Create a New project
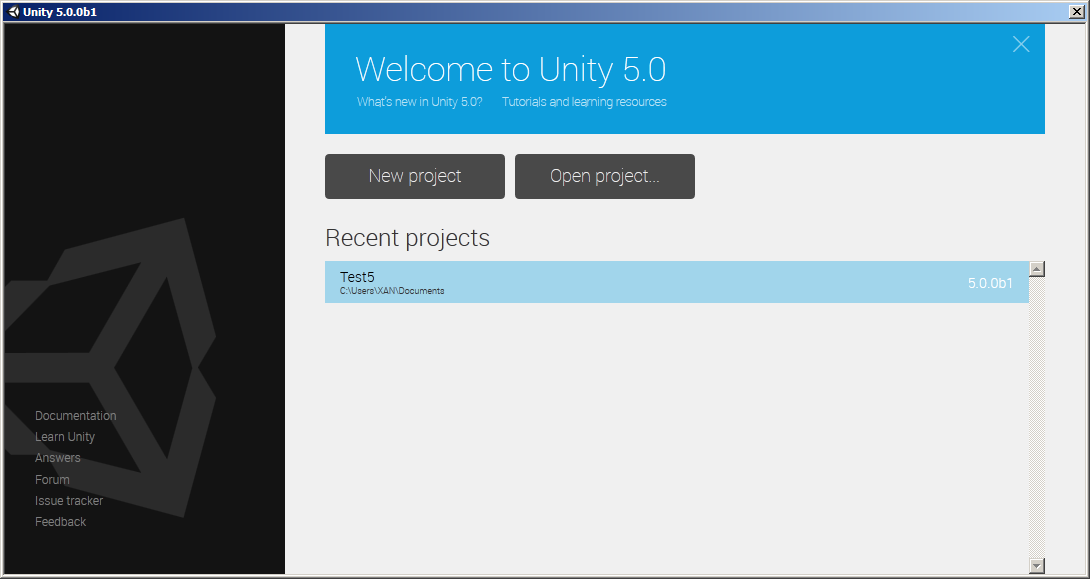 click(415, 177)
